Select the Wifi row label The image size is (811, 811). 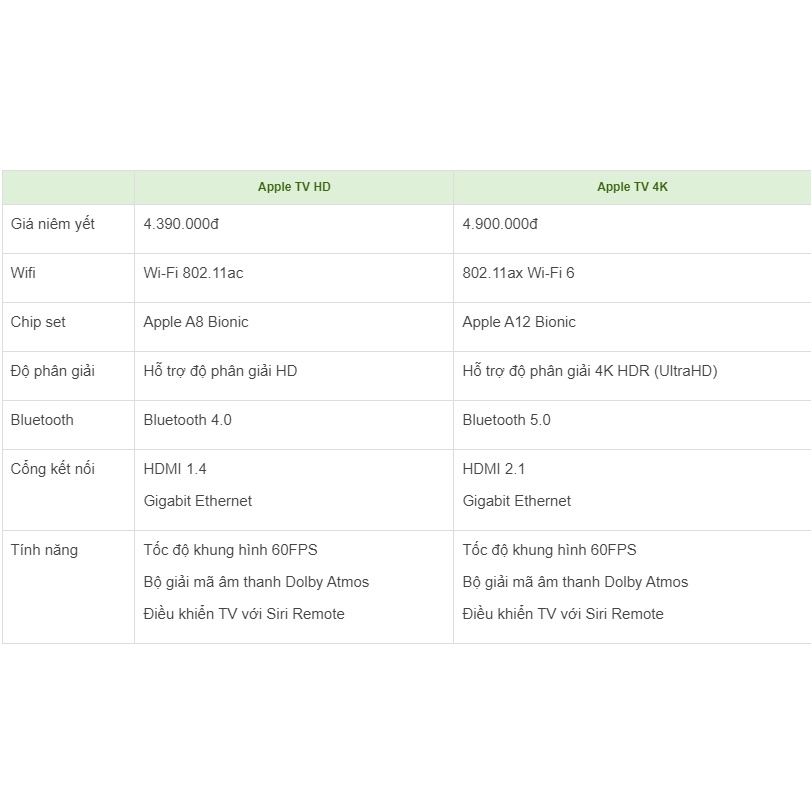coord(23,273)
